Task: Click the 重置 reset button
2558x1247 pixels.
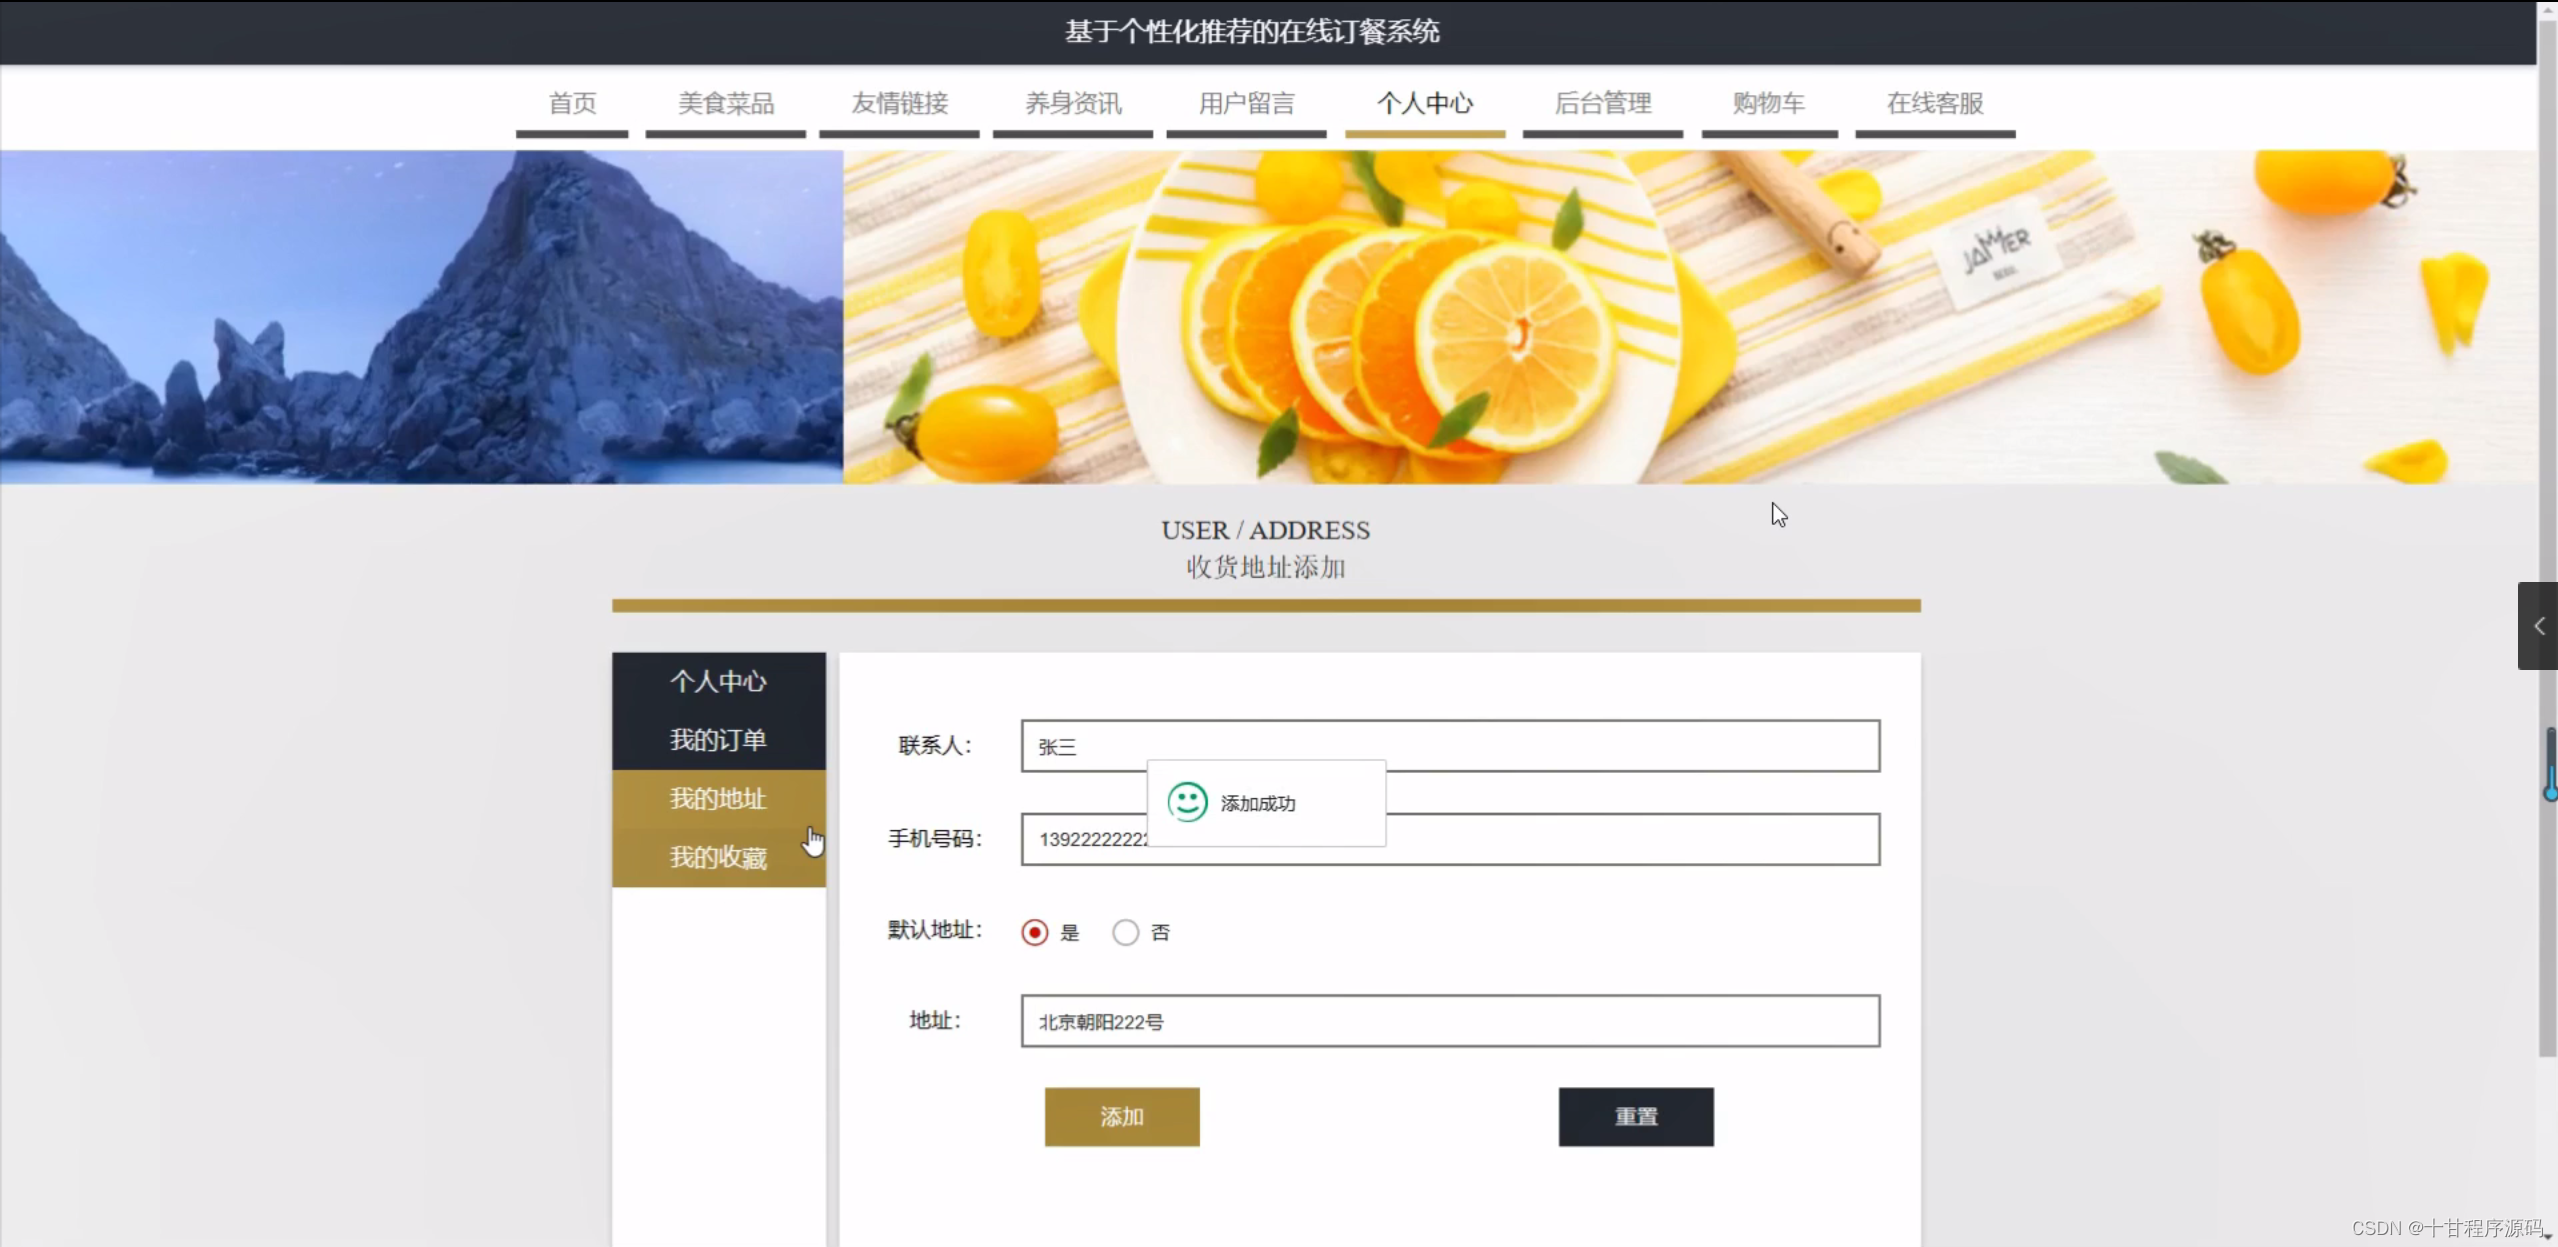Action: [x=1636, y=1117]
